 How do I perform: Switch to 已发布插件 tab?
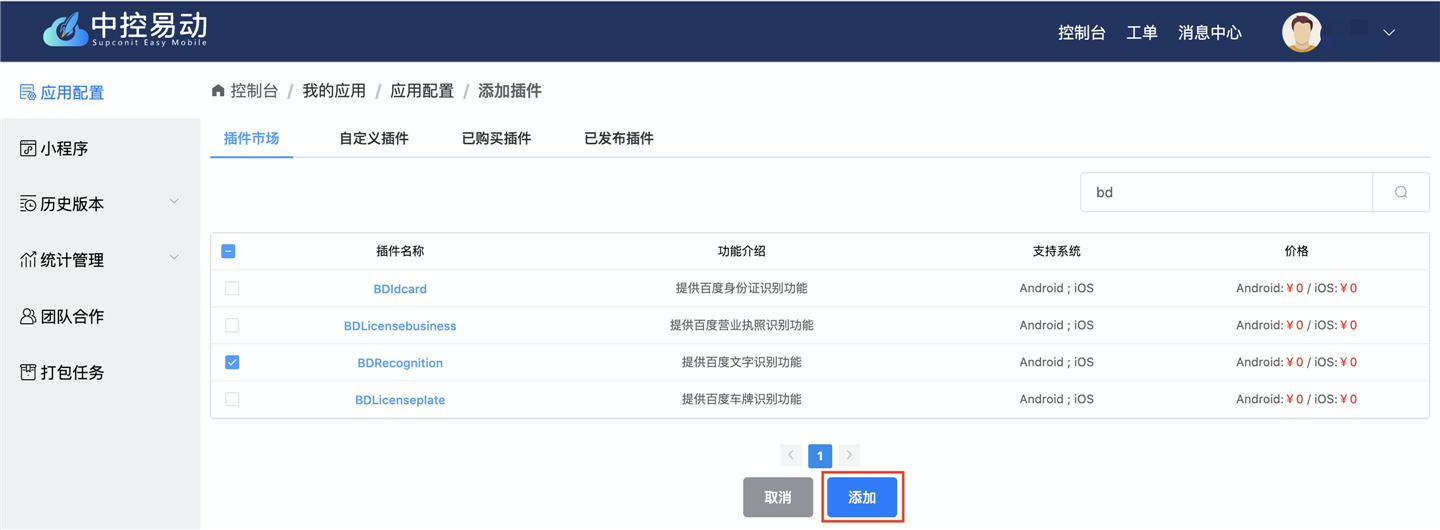pos(619,138)
